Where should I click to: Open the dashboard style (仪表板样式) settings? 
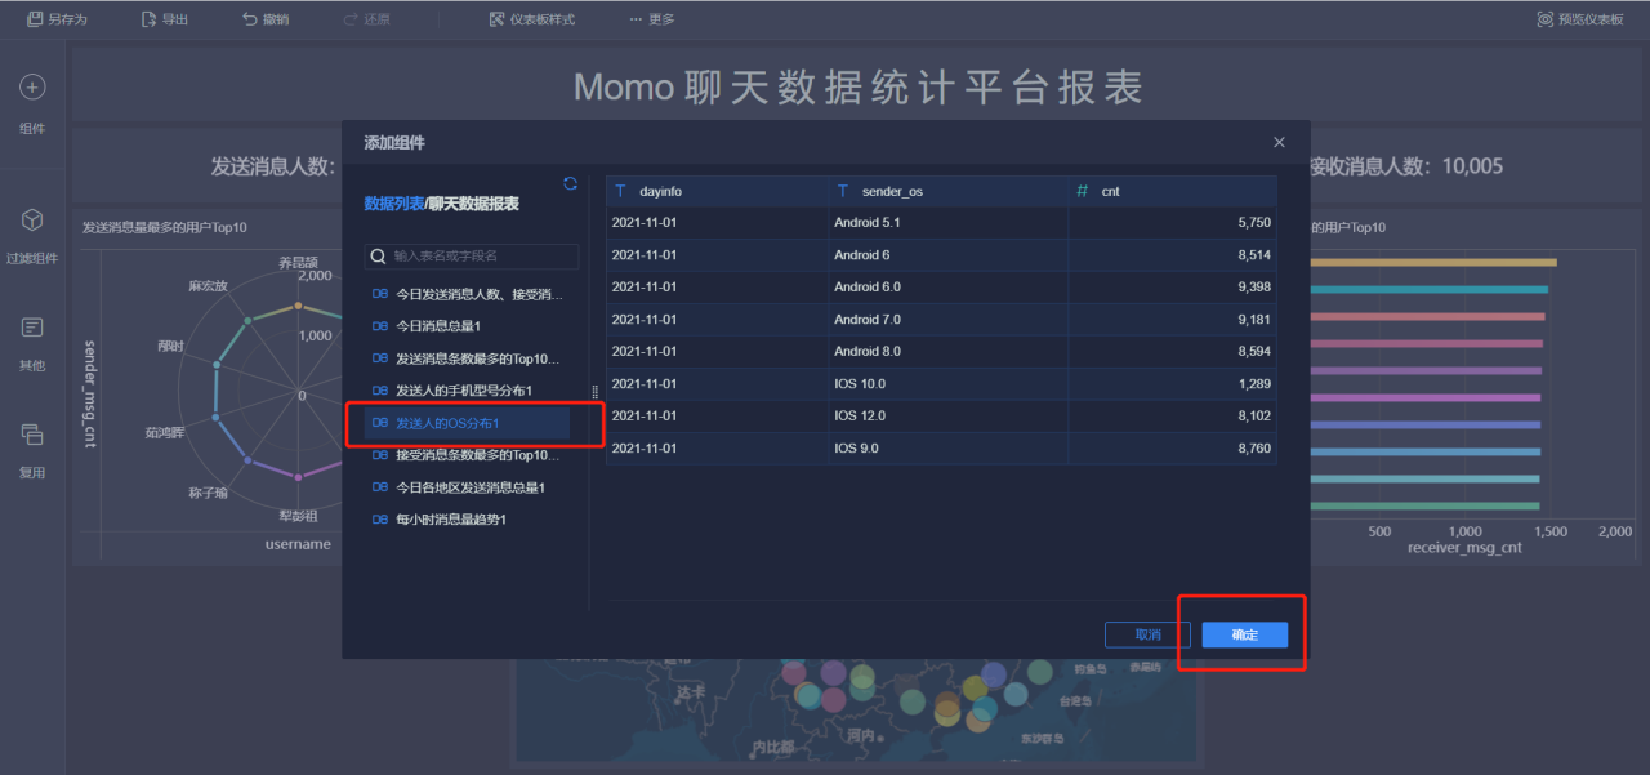[x=532, y=19]
